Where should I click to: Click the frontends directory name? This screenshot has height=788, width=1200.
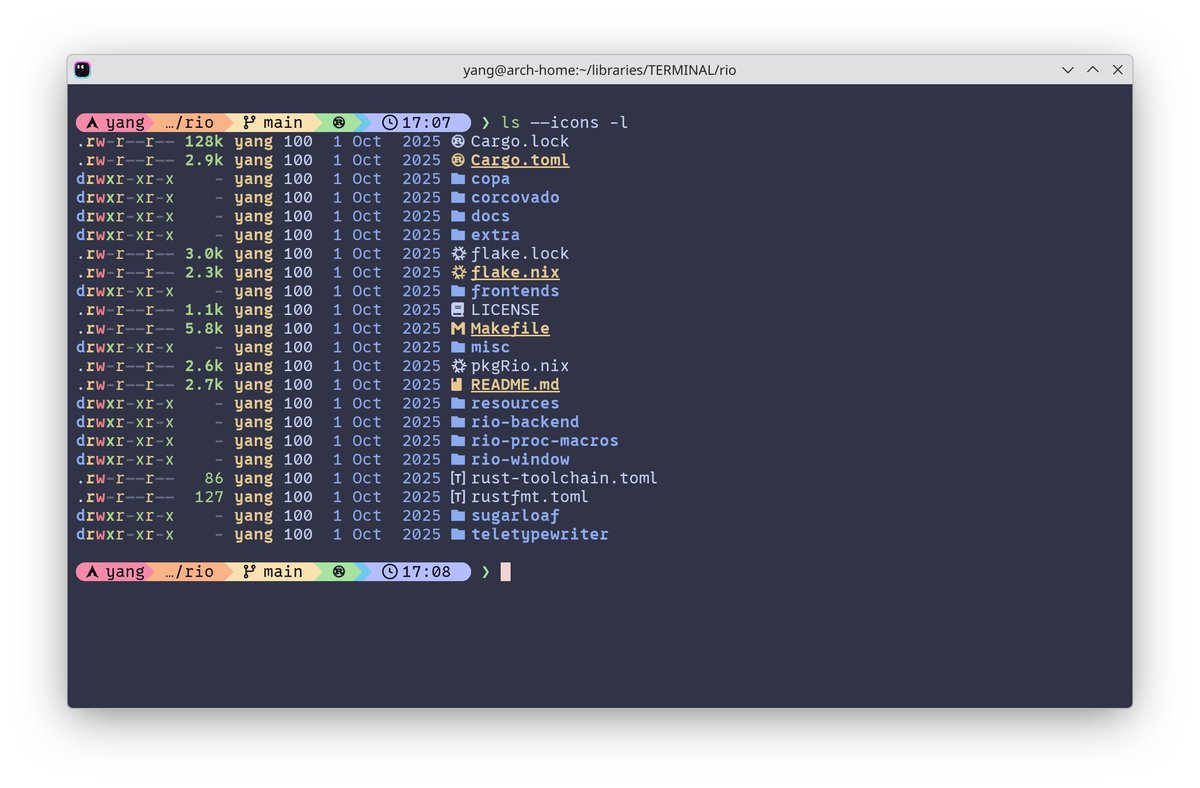pos(515,291)
